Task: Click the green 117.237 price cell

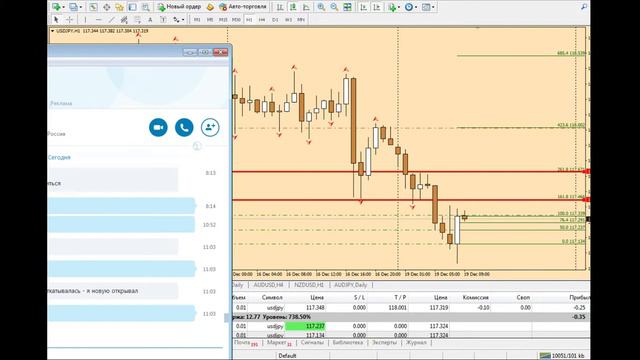Action: click(x=305, y=326)
